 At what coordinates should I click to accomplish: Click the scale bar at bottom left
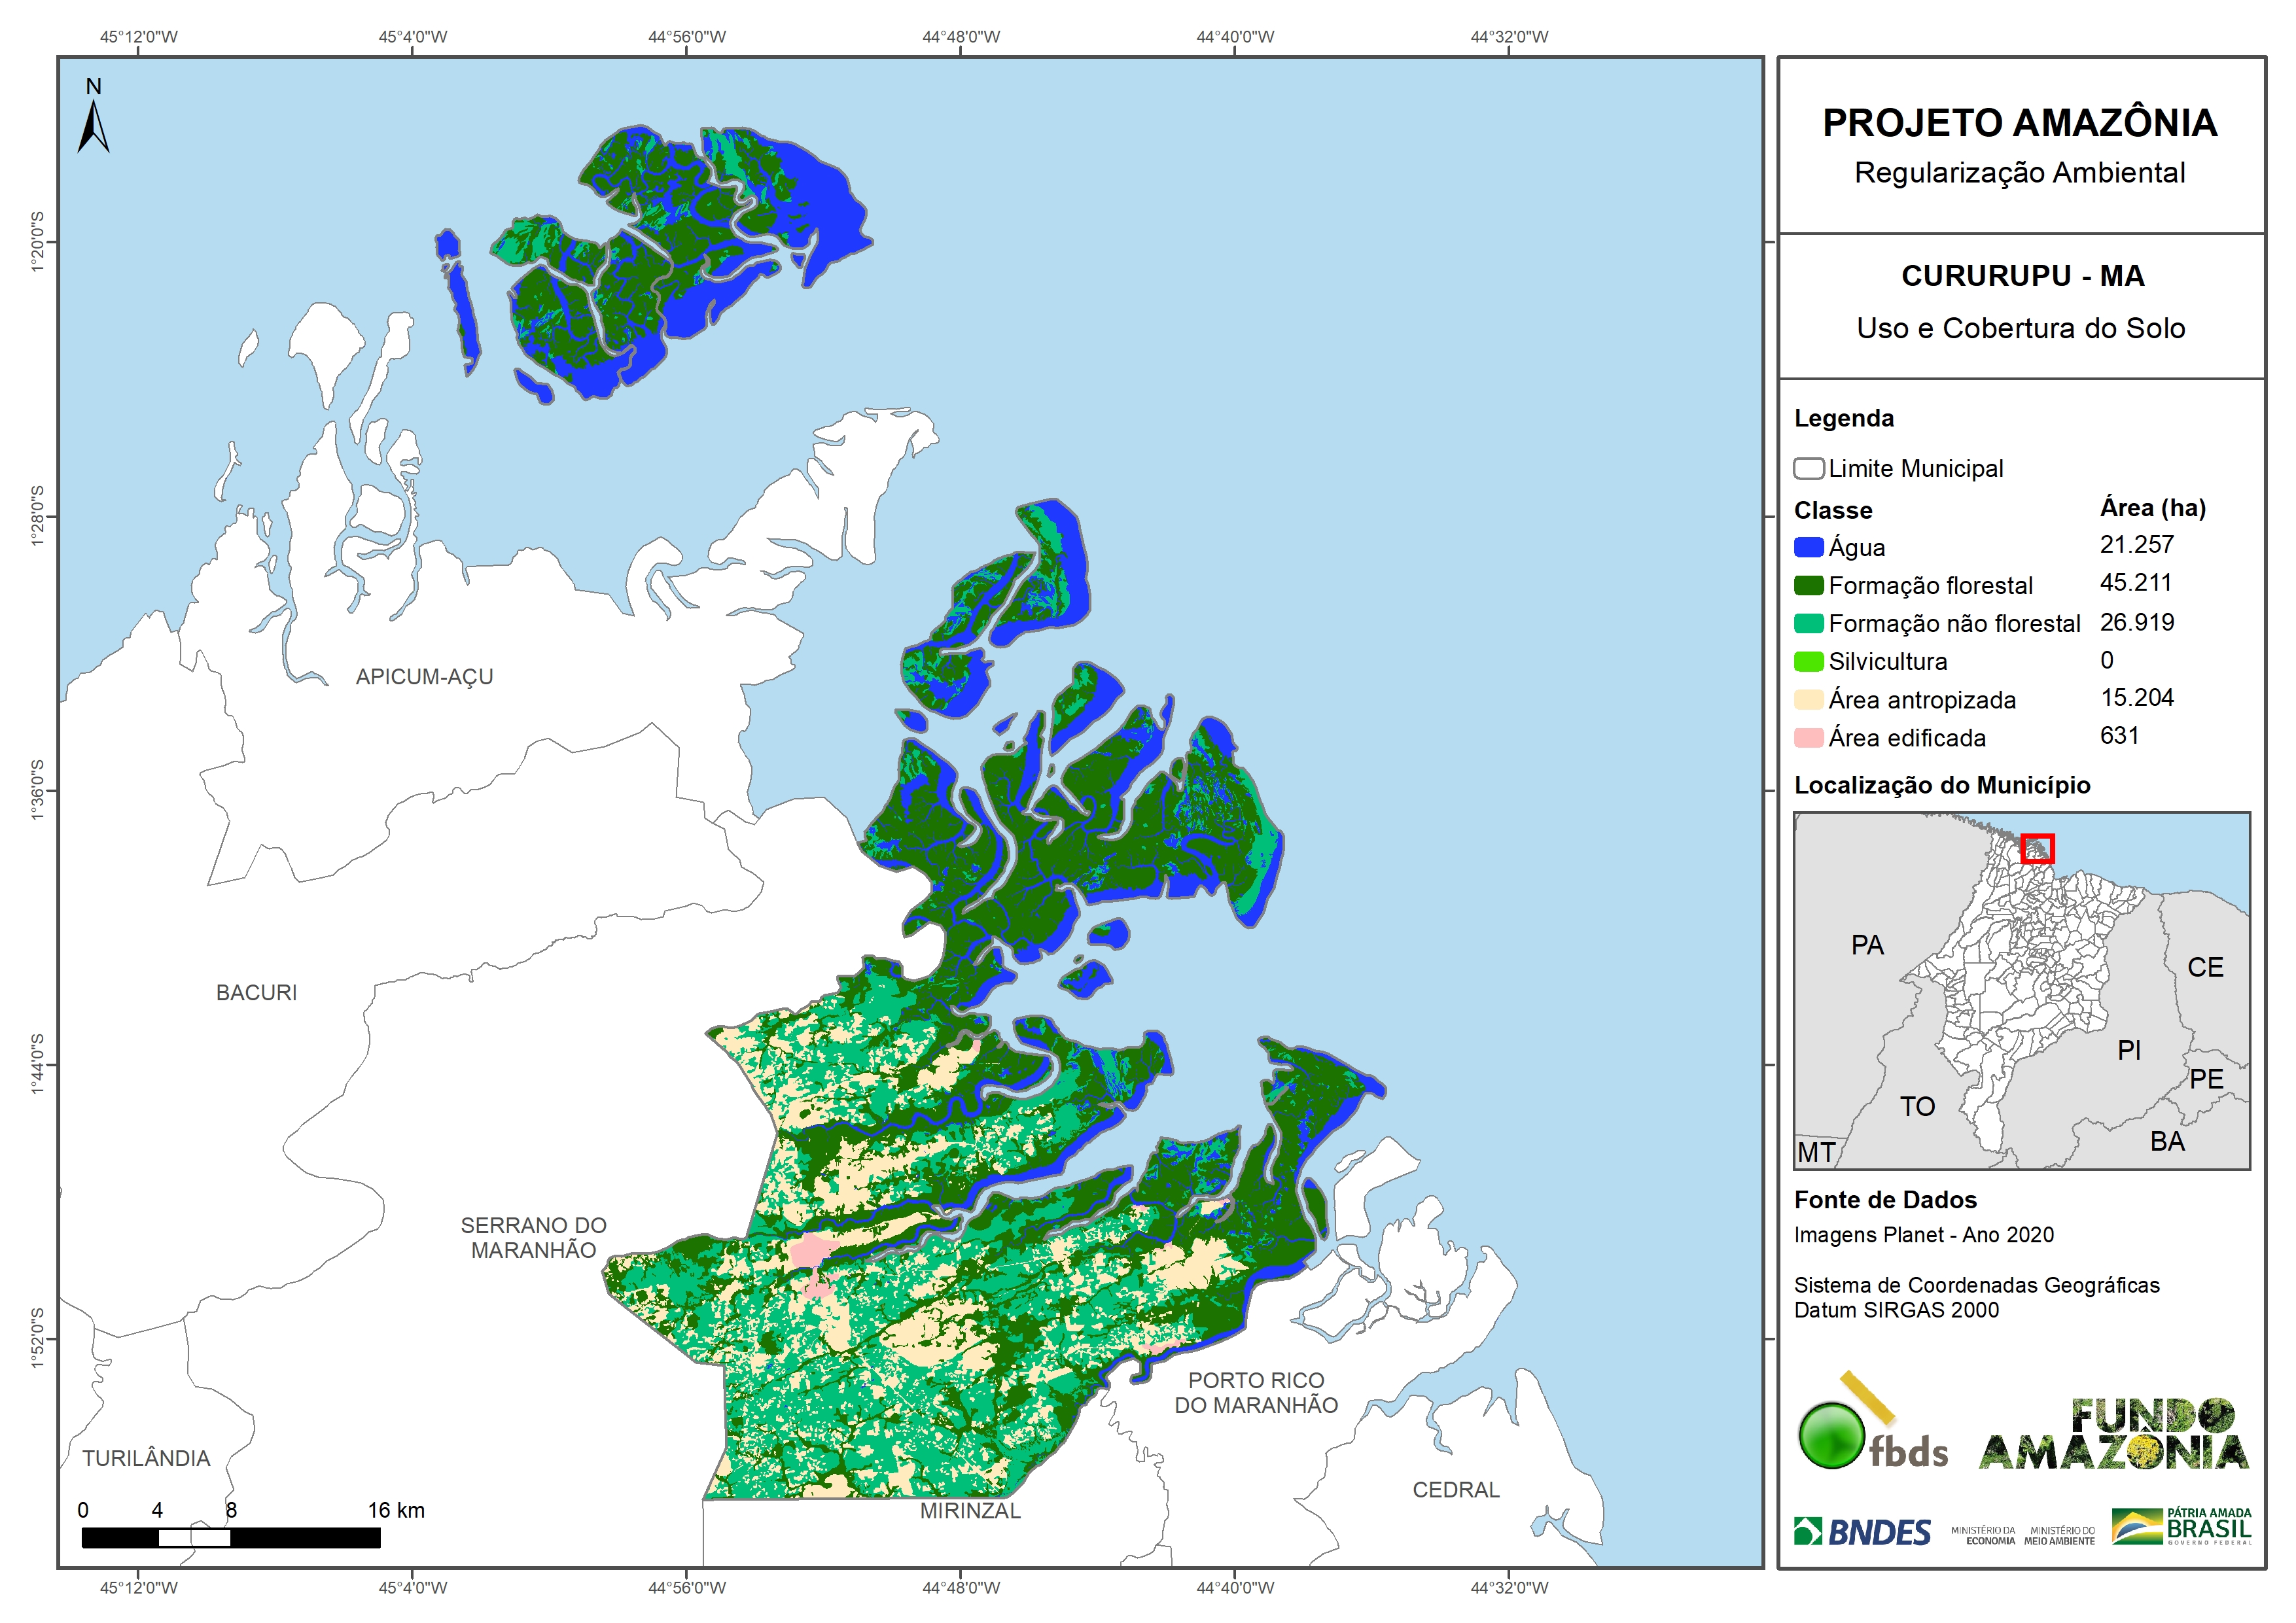pos(230,1537)
